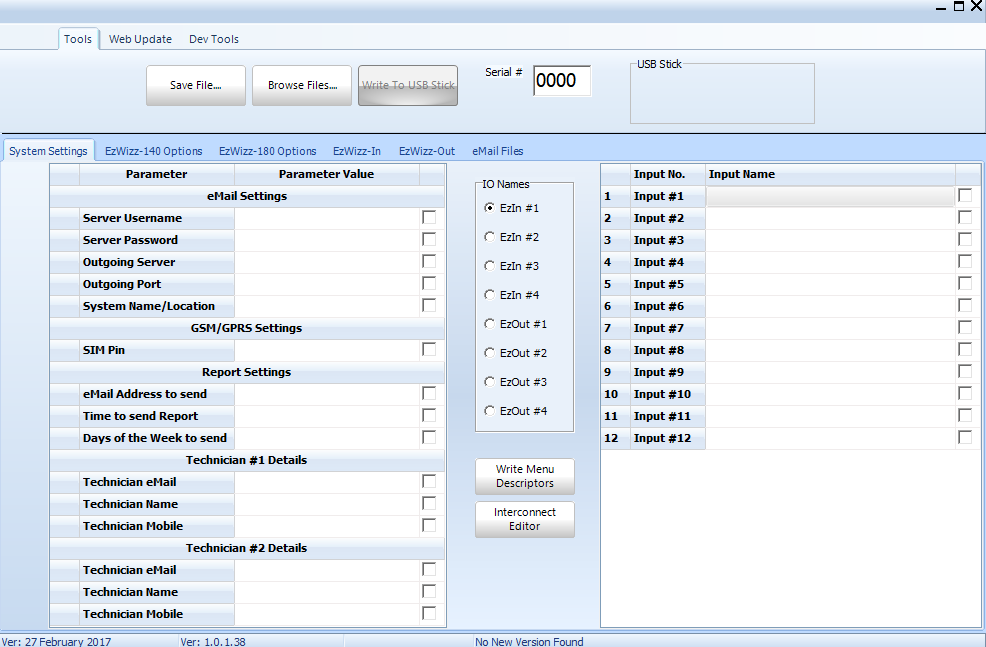The image size is (986, 647).
Task: Choose the EzIn #4 radio option
Action: pos(489,294)
